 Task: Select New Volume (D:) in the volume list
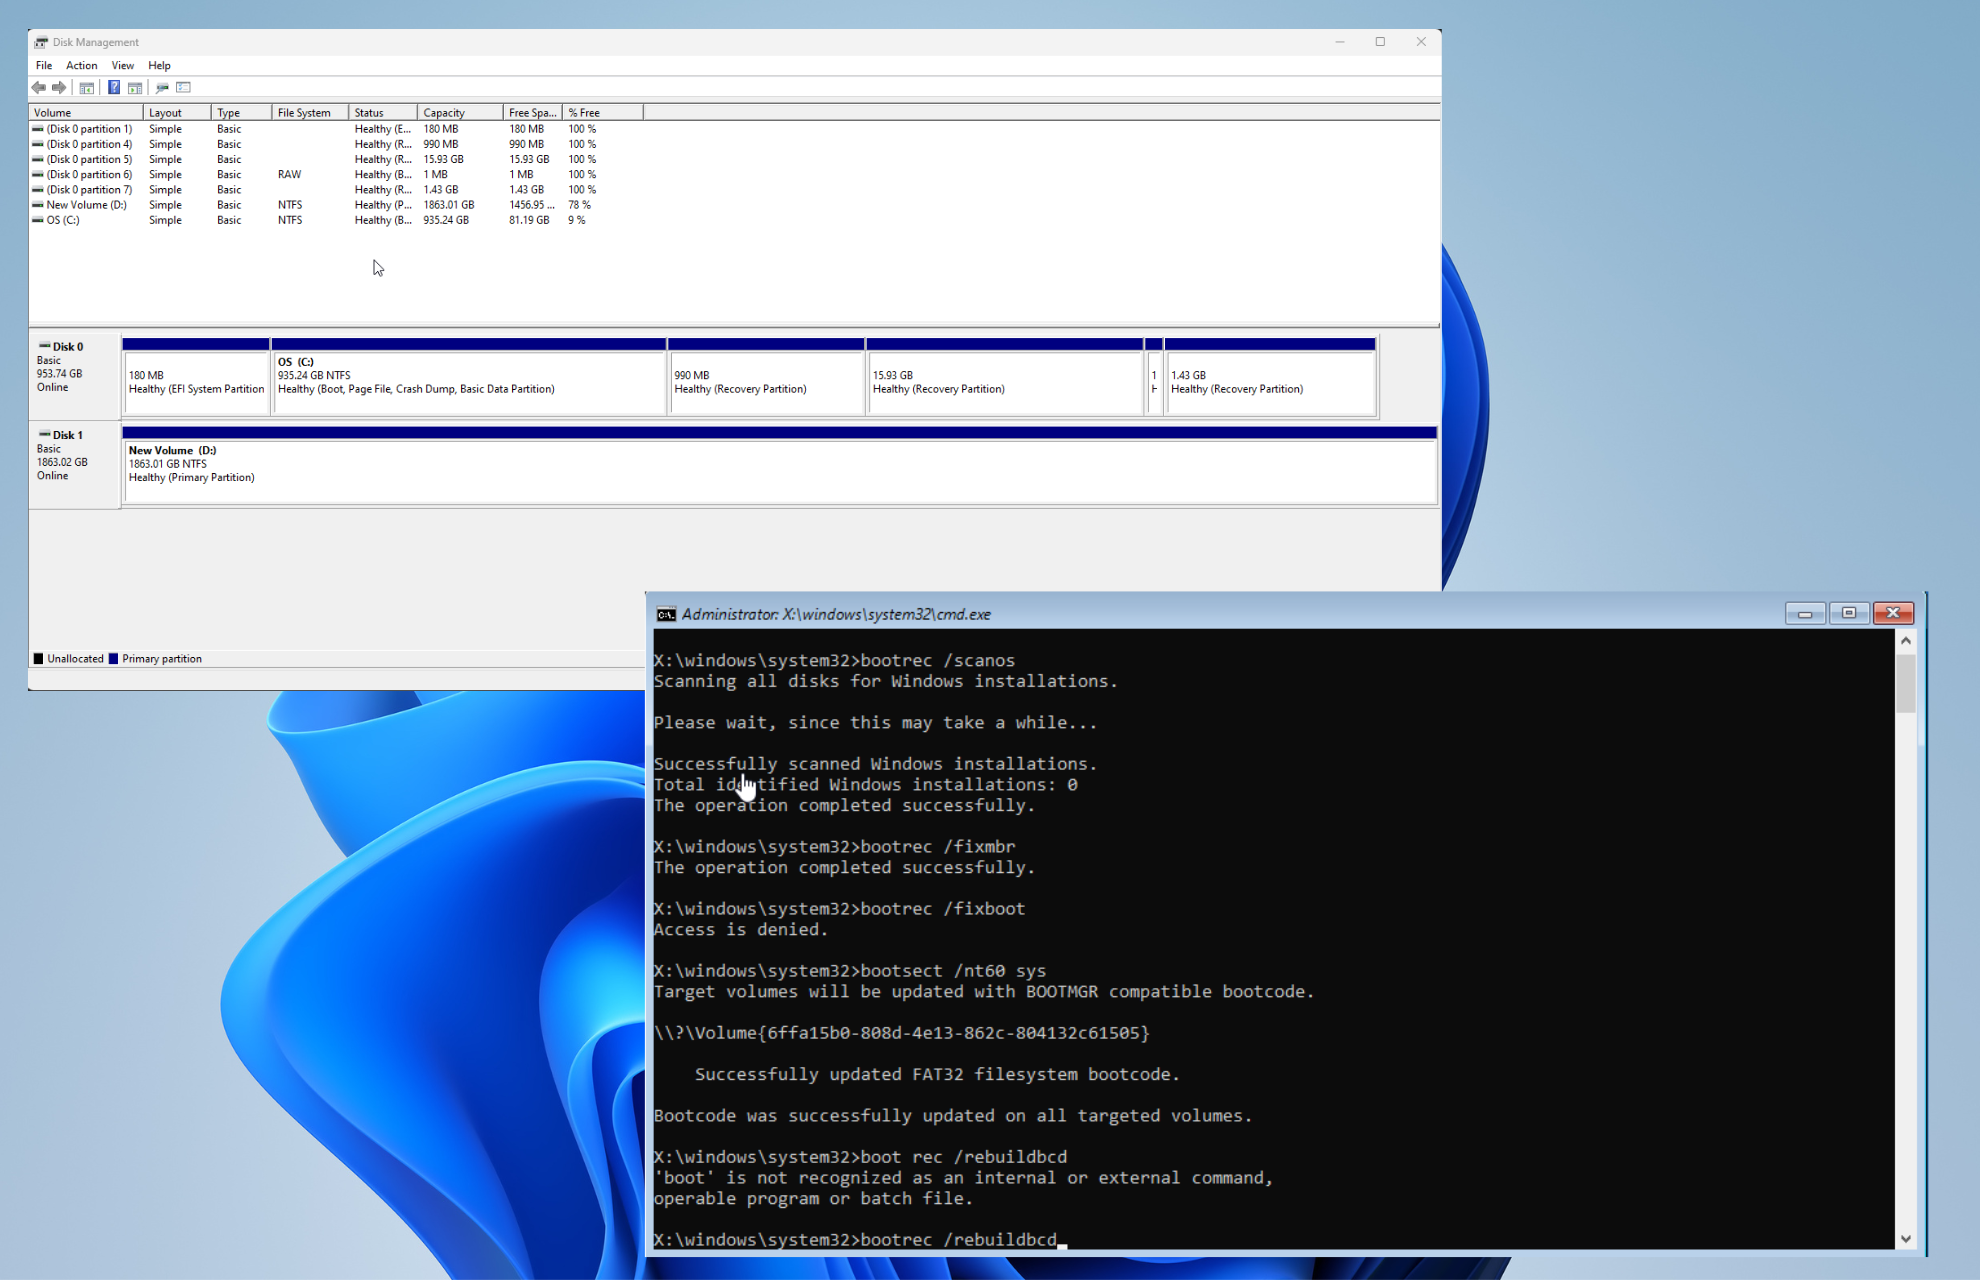[x=86, y=205]
